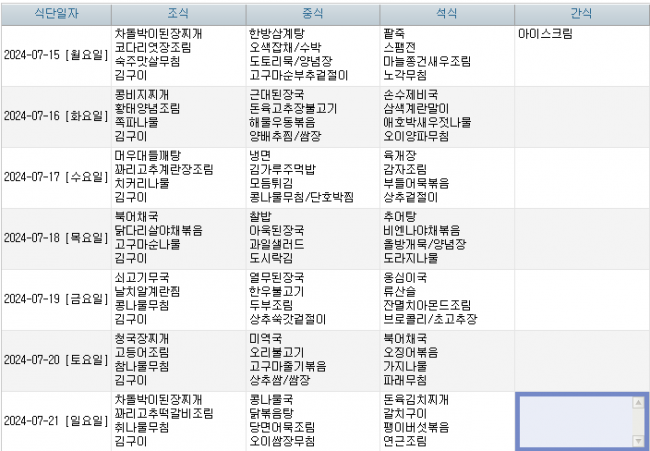650x451 pixels.
Task: Click the 2024-07-17 [수요일] date cell
Action: (x=55, y=177)
